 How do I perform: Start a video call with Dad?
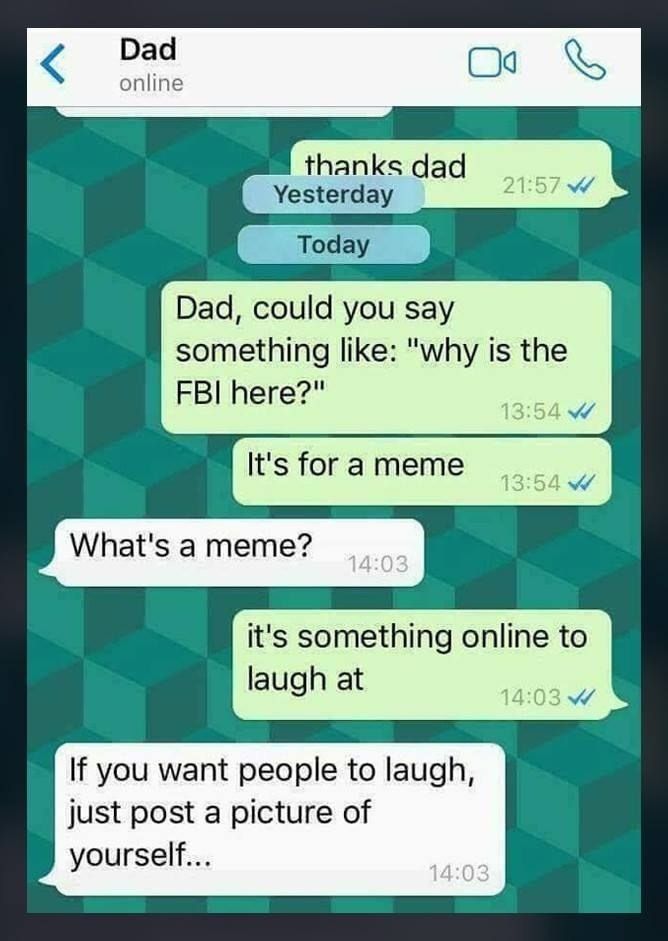492,62
